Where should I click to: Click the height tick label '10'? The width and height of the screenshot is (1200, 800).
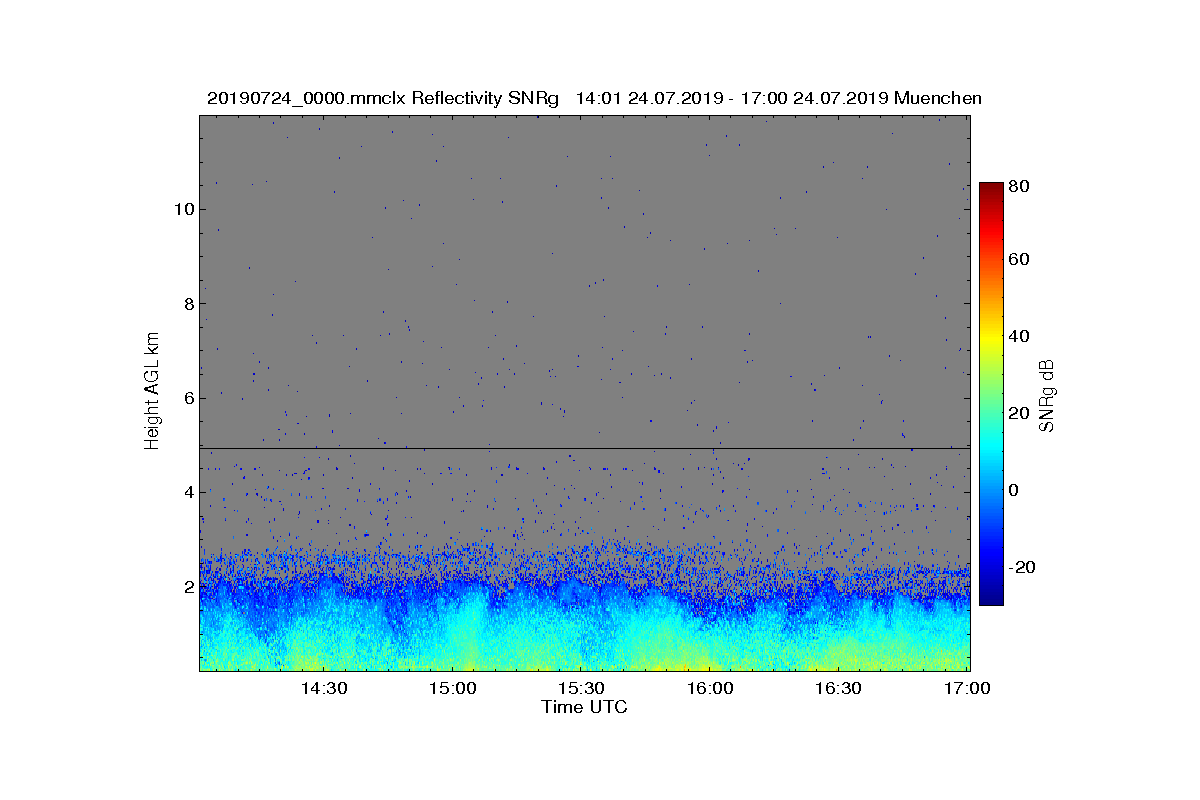point(183,209)
